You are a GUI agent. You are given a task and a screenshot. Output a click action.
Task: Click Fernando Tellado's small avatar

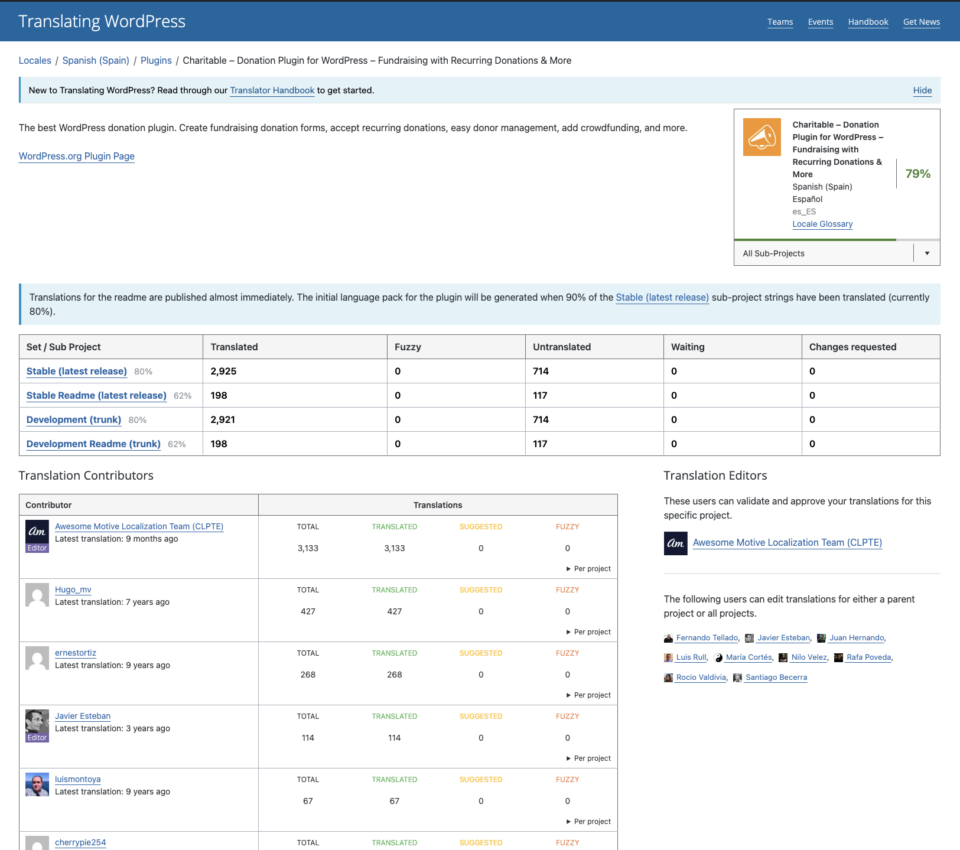pyautogui.click(x=669, y=638)
